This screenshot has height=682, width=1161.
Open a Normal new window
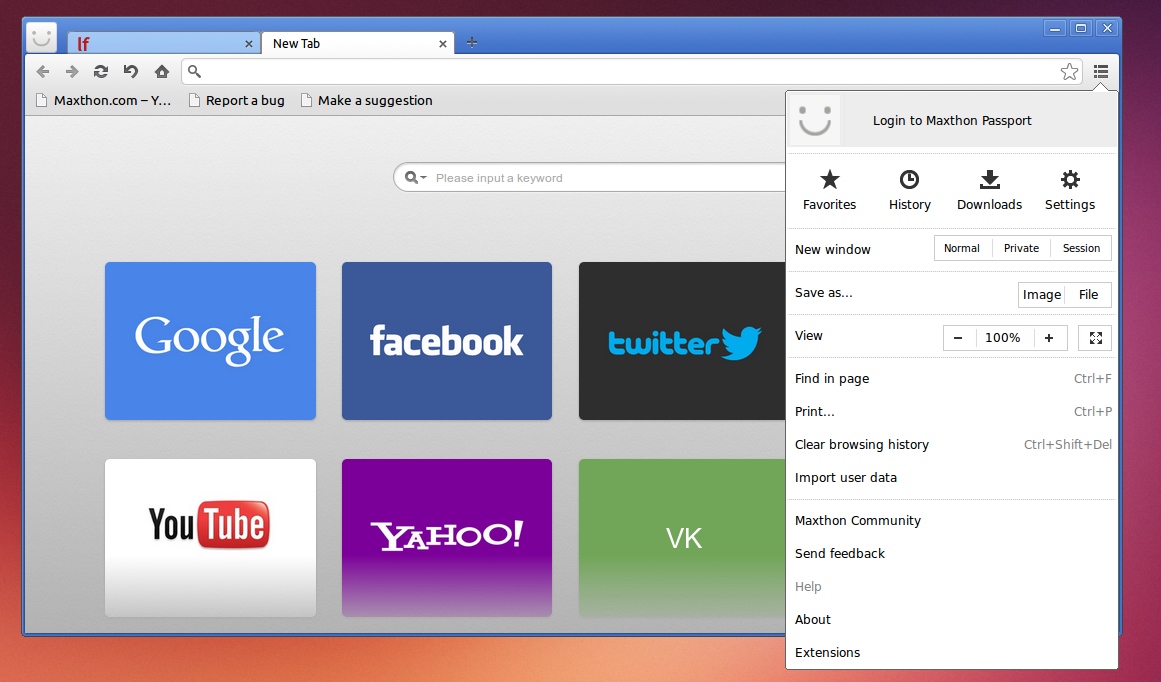pyautogui.click(x=962, y=248)
